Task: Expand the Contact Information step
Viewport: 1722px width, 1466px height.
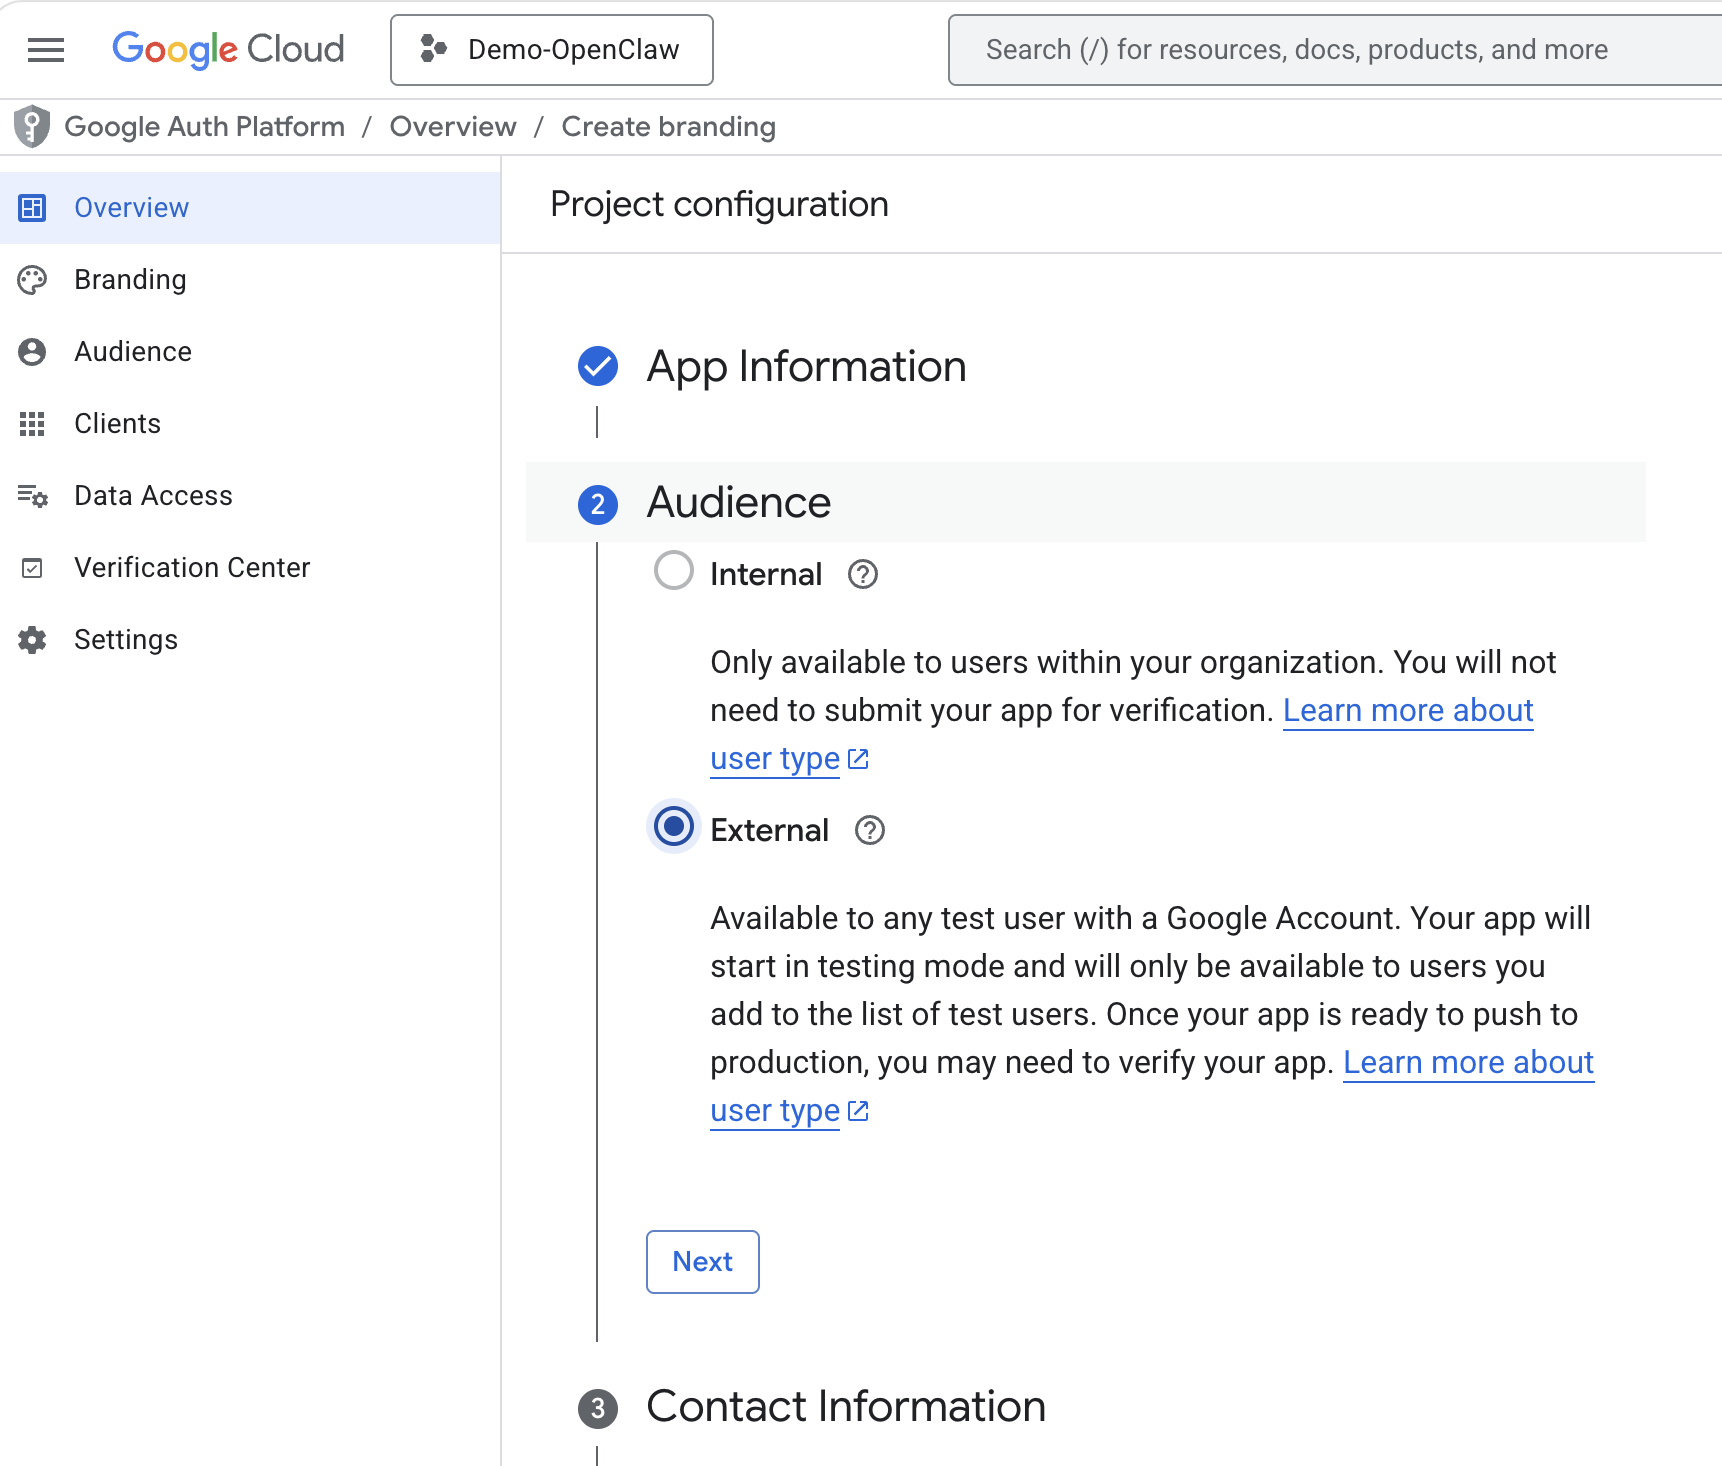Action: [845, 1406]
